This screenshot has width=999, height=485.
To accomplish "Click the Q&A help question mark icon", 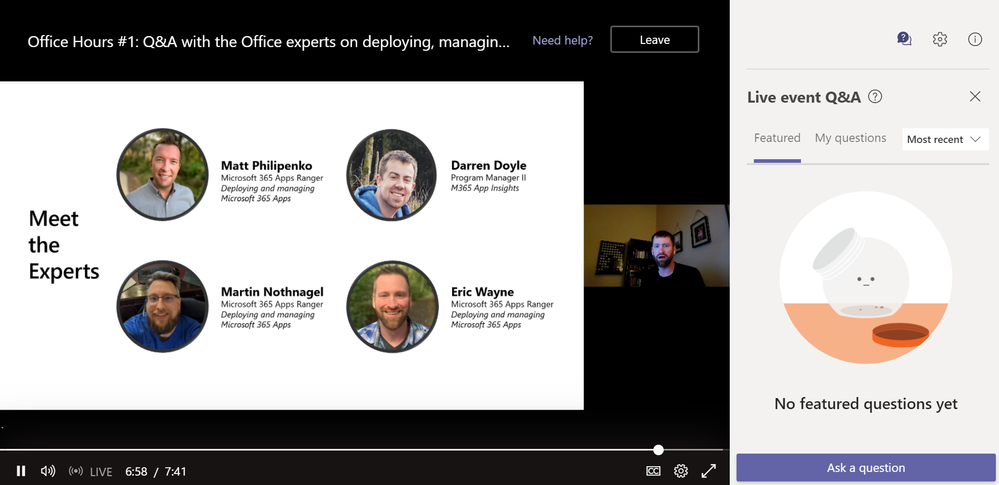I will (875, 97).
